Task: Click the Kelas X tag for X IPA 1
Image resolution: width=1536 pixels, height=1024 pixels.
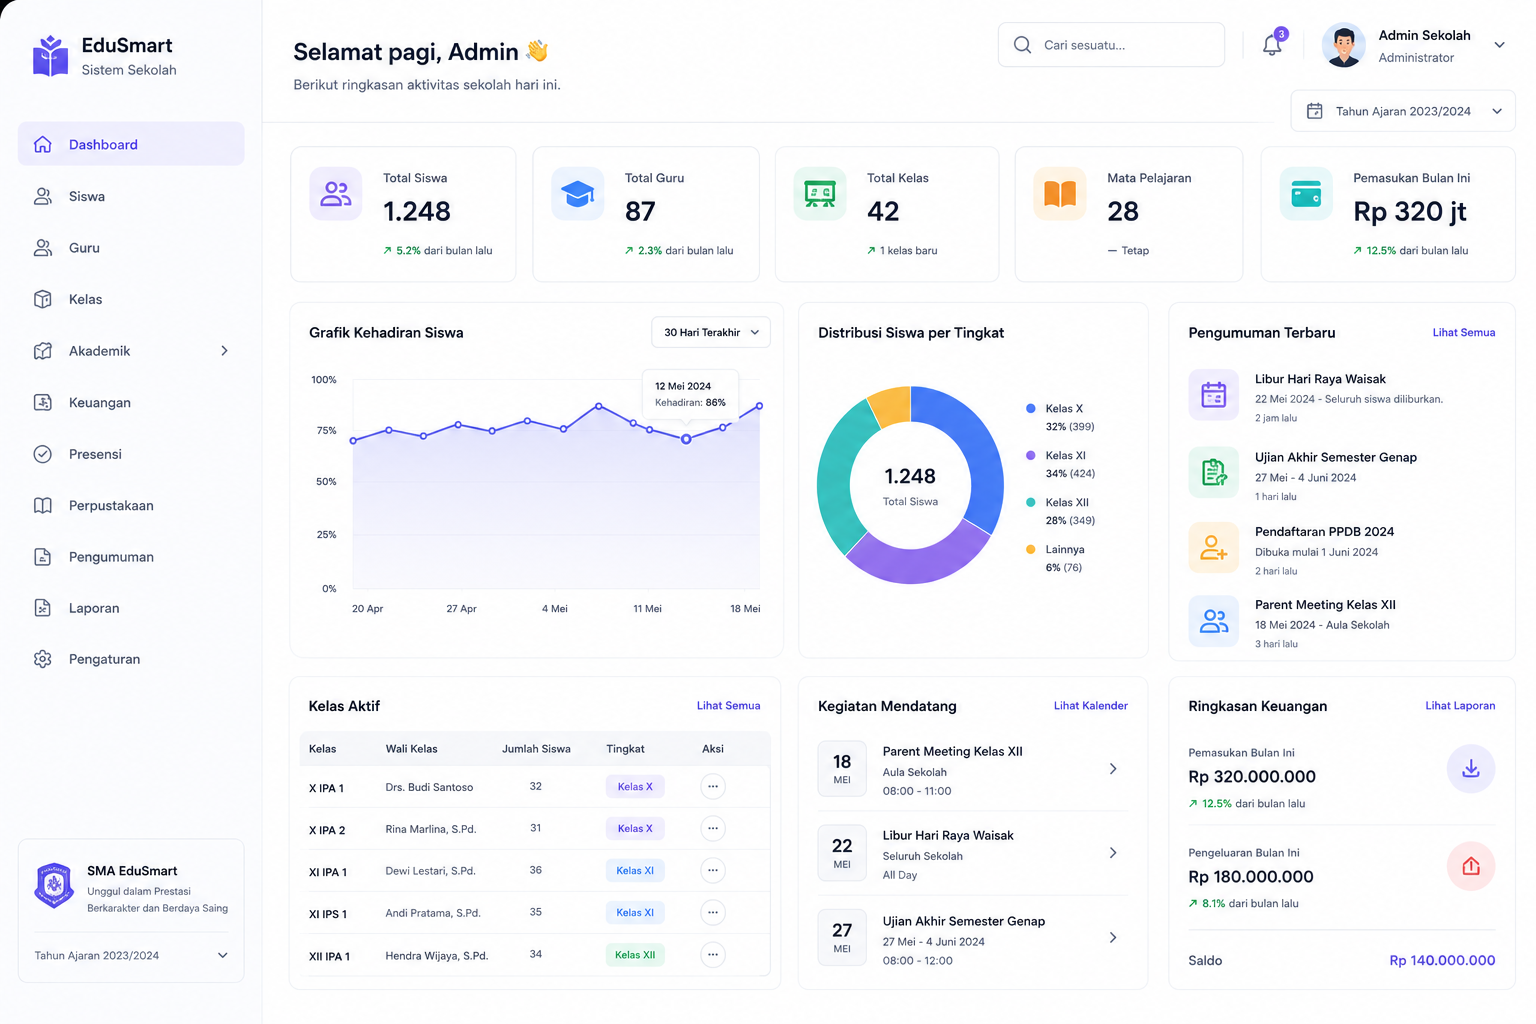Action: point(635,787)
